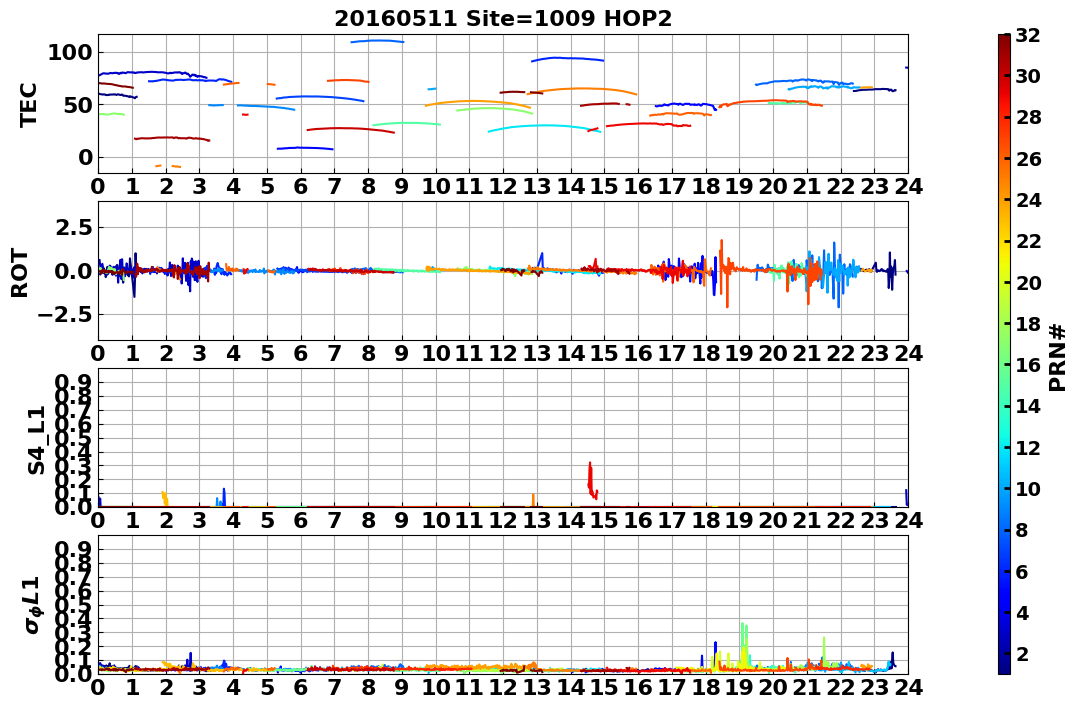
Task: Click colorbar tick label "6"
Action: [x=1022, y=571]
